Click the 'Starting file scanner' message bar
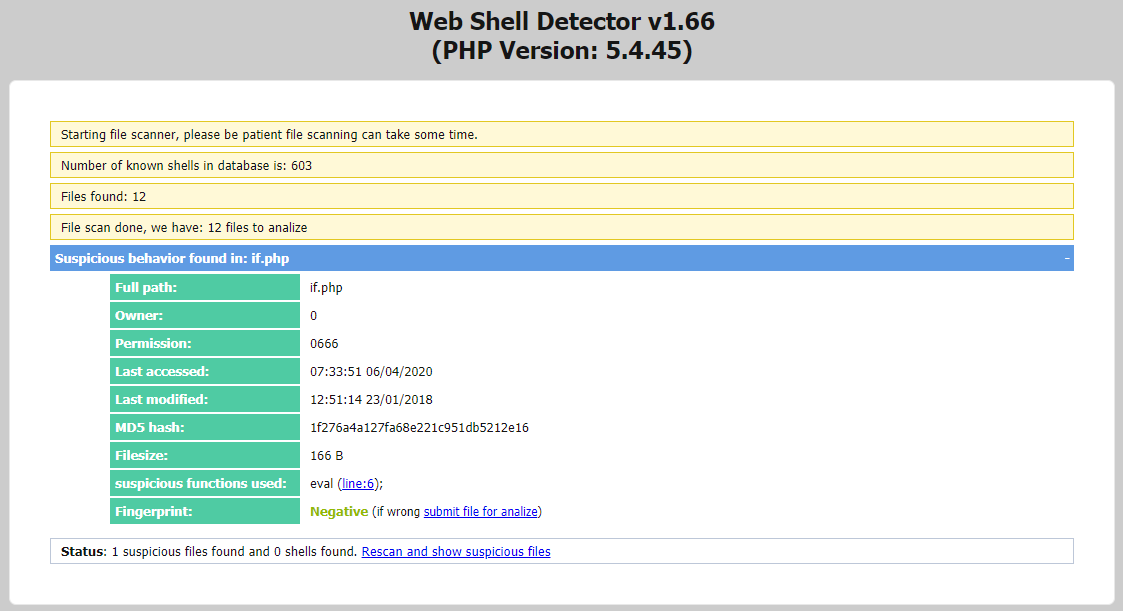This screenshot has width=1123, height=611. coord(561,135)
